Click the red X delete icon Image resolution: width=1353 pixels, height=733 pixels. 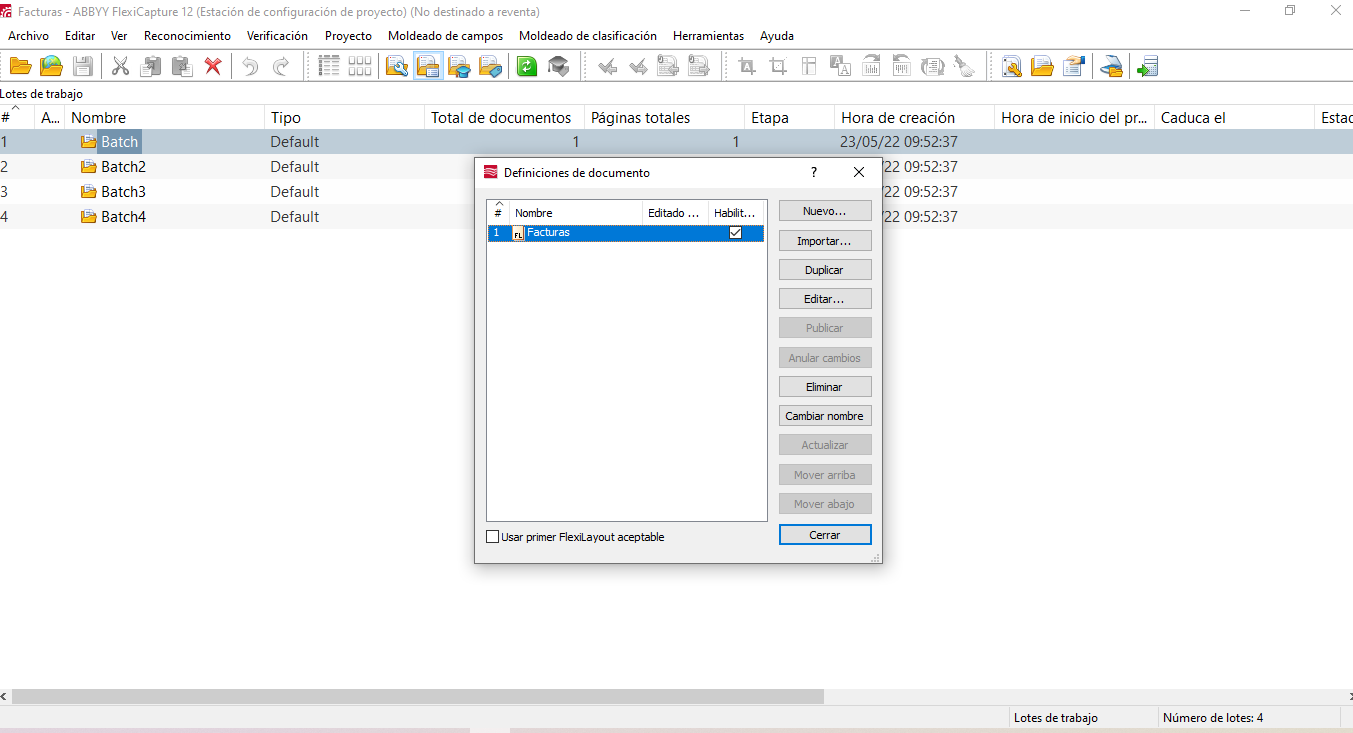(x=212, y=66)
